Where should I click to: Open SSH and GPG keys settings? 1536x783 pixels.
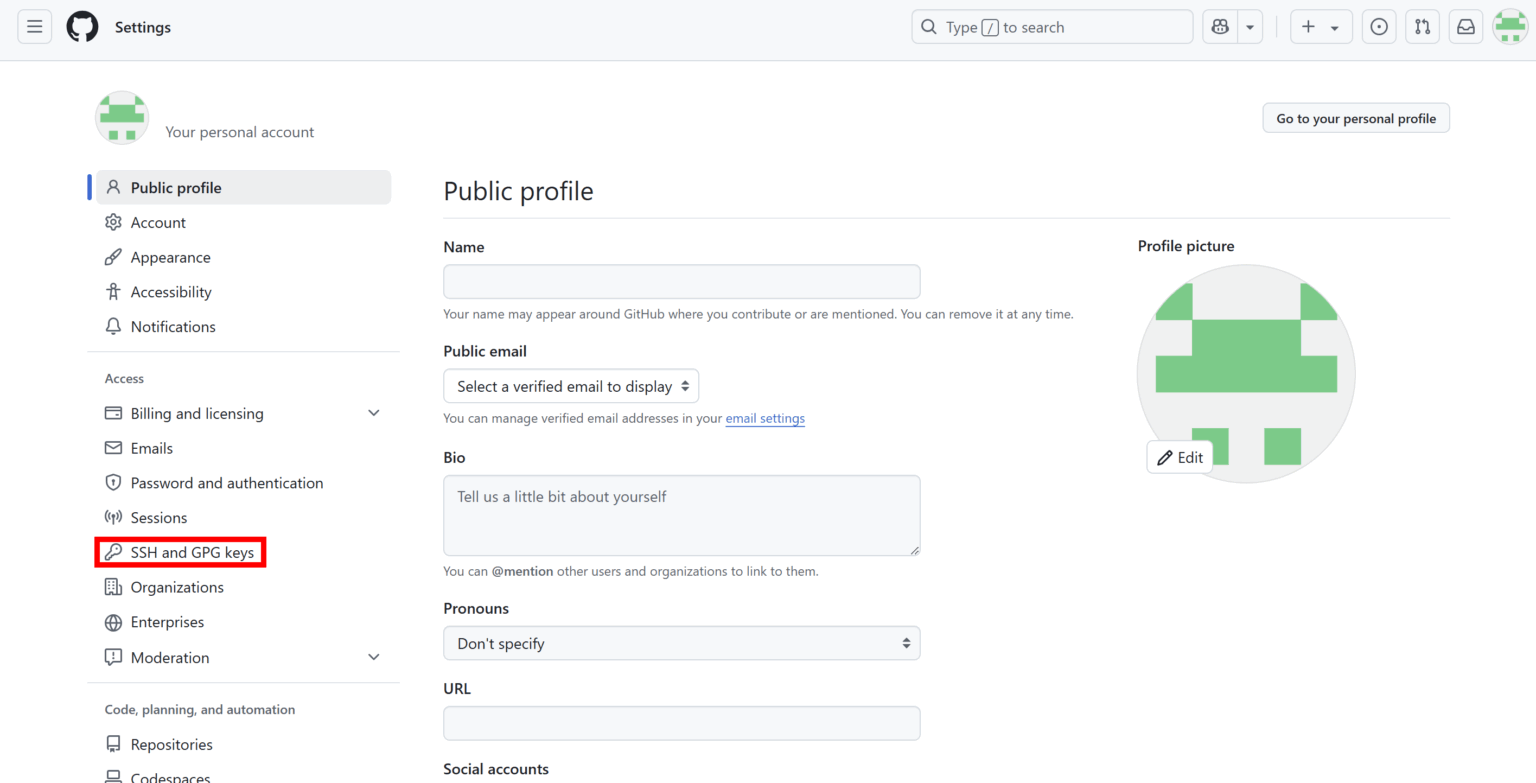(x=192, y=552)
